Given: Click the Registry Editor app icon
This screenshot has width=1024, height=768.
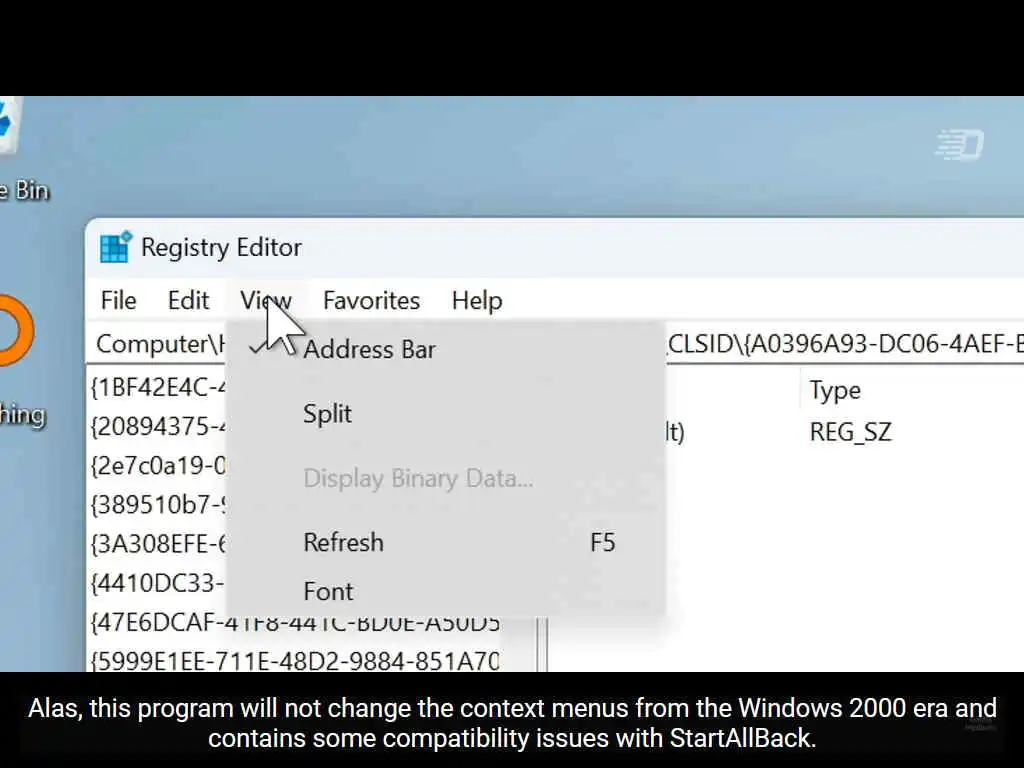Looking at the screenshot, I should pos(116,248).
